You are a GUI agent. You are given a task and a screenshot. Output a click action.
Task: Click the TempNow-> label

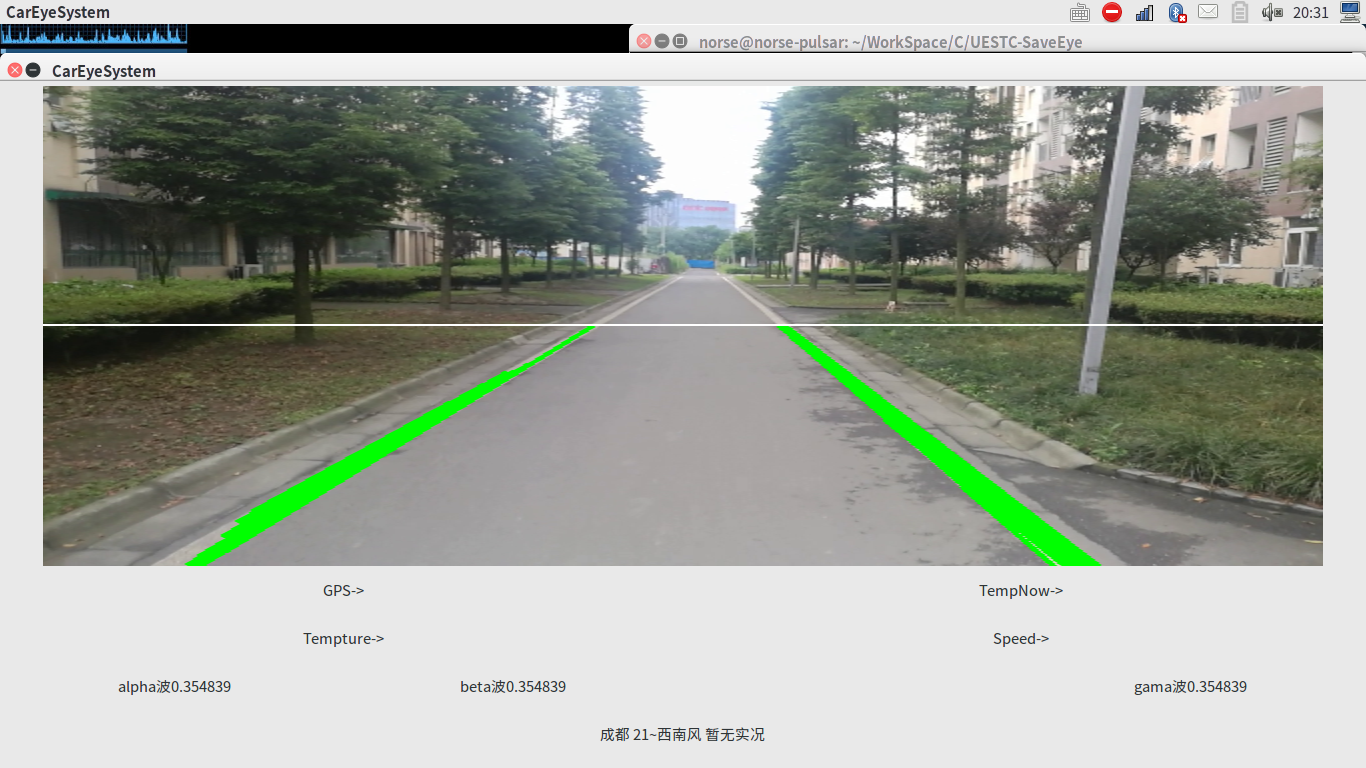(x=1020, y=590)
